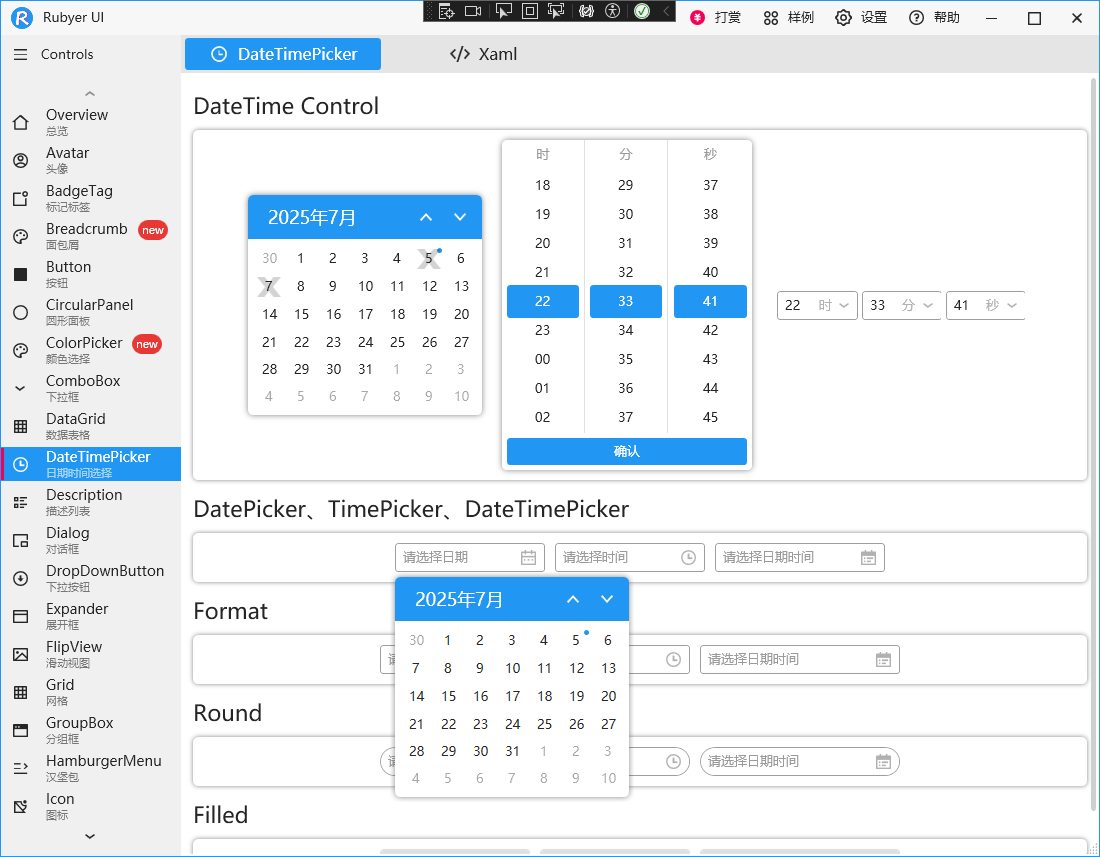Pick day 15 in the top calendar
The width and height of the screenshot is (1100, 857).
coord(302,314)
